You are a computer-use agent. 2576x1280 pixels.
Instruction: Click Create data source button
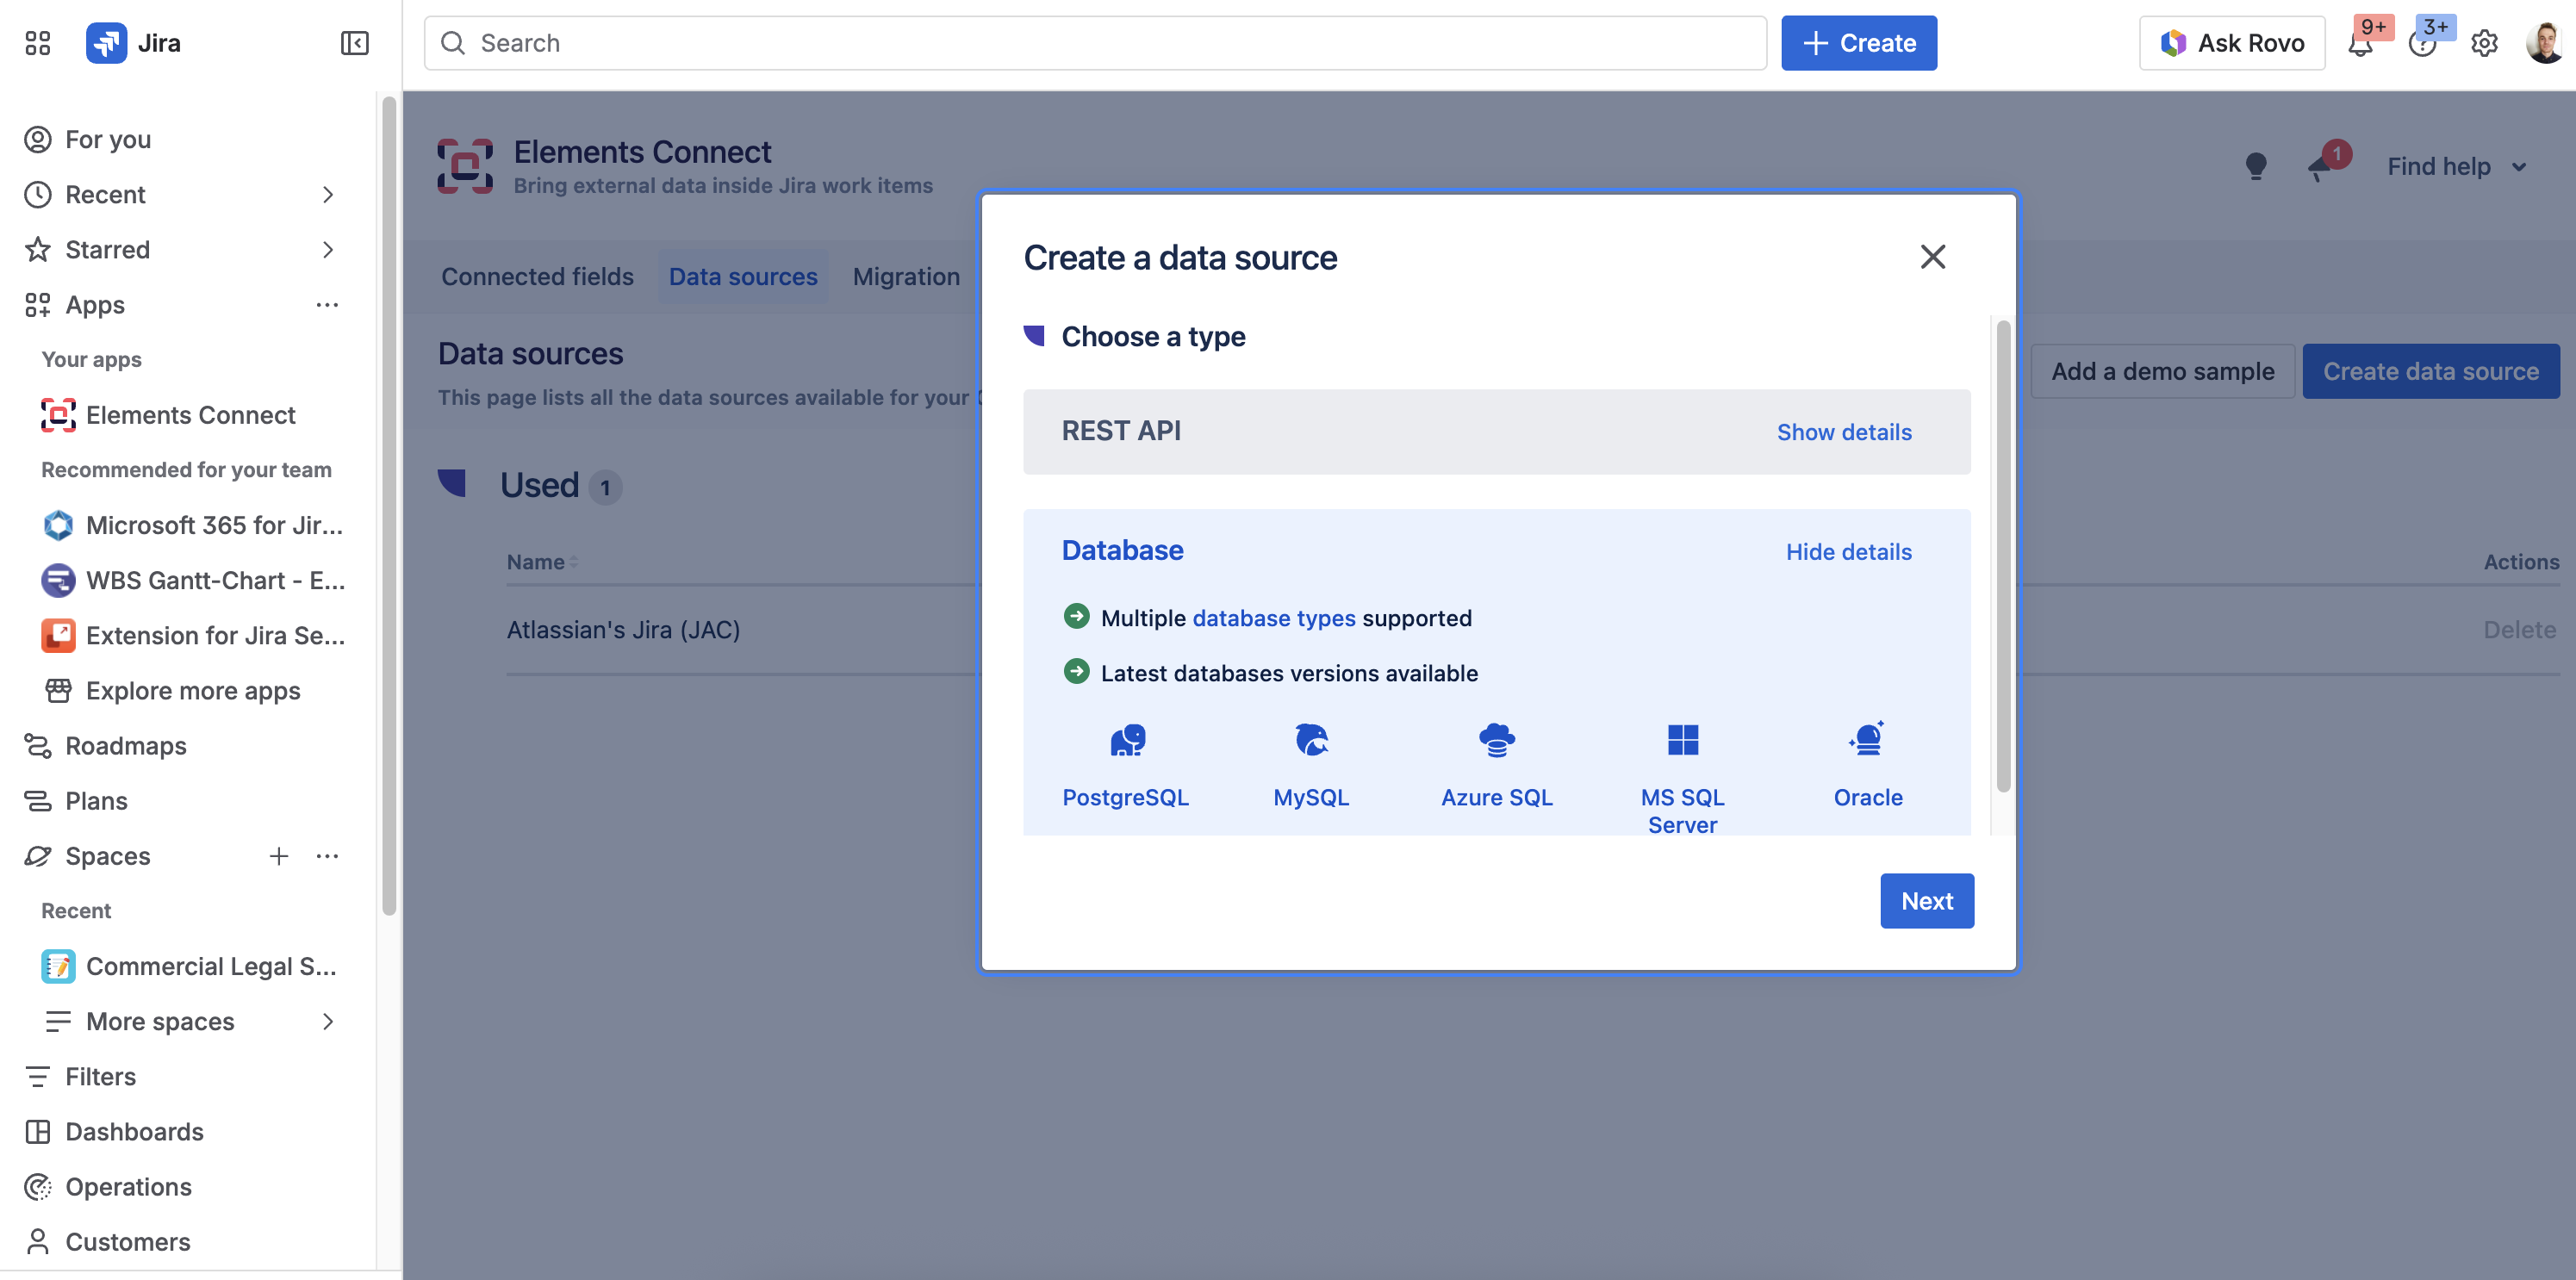(2431, 372)
